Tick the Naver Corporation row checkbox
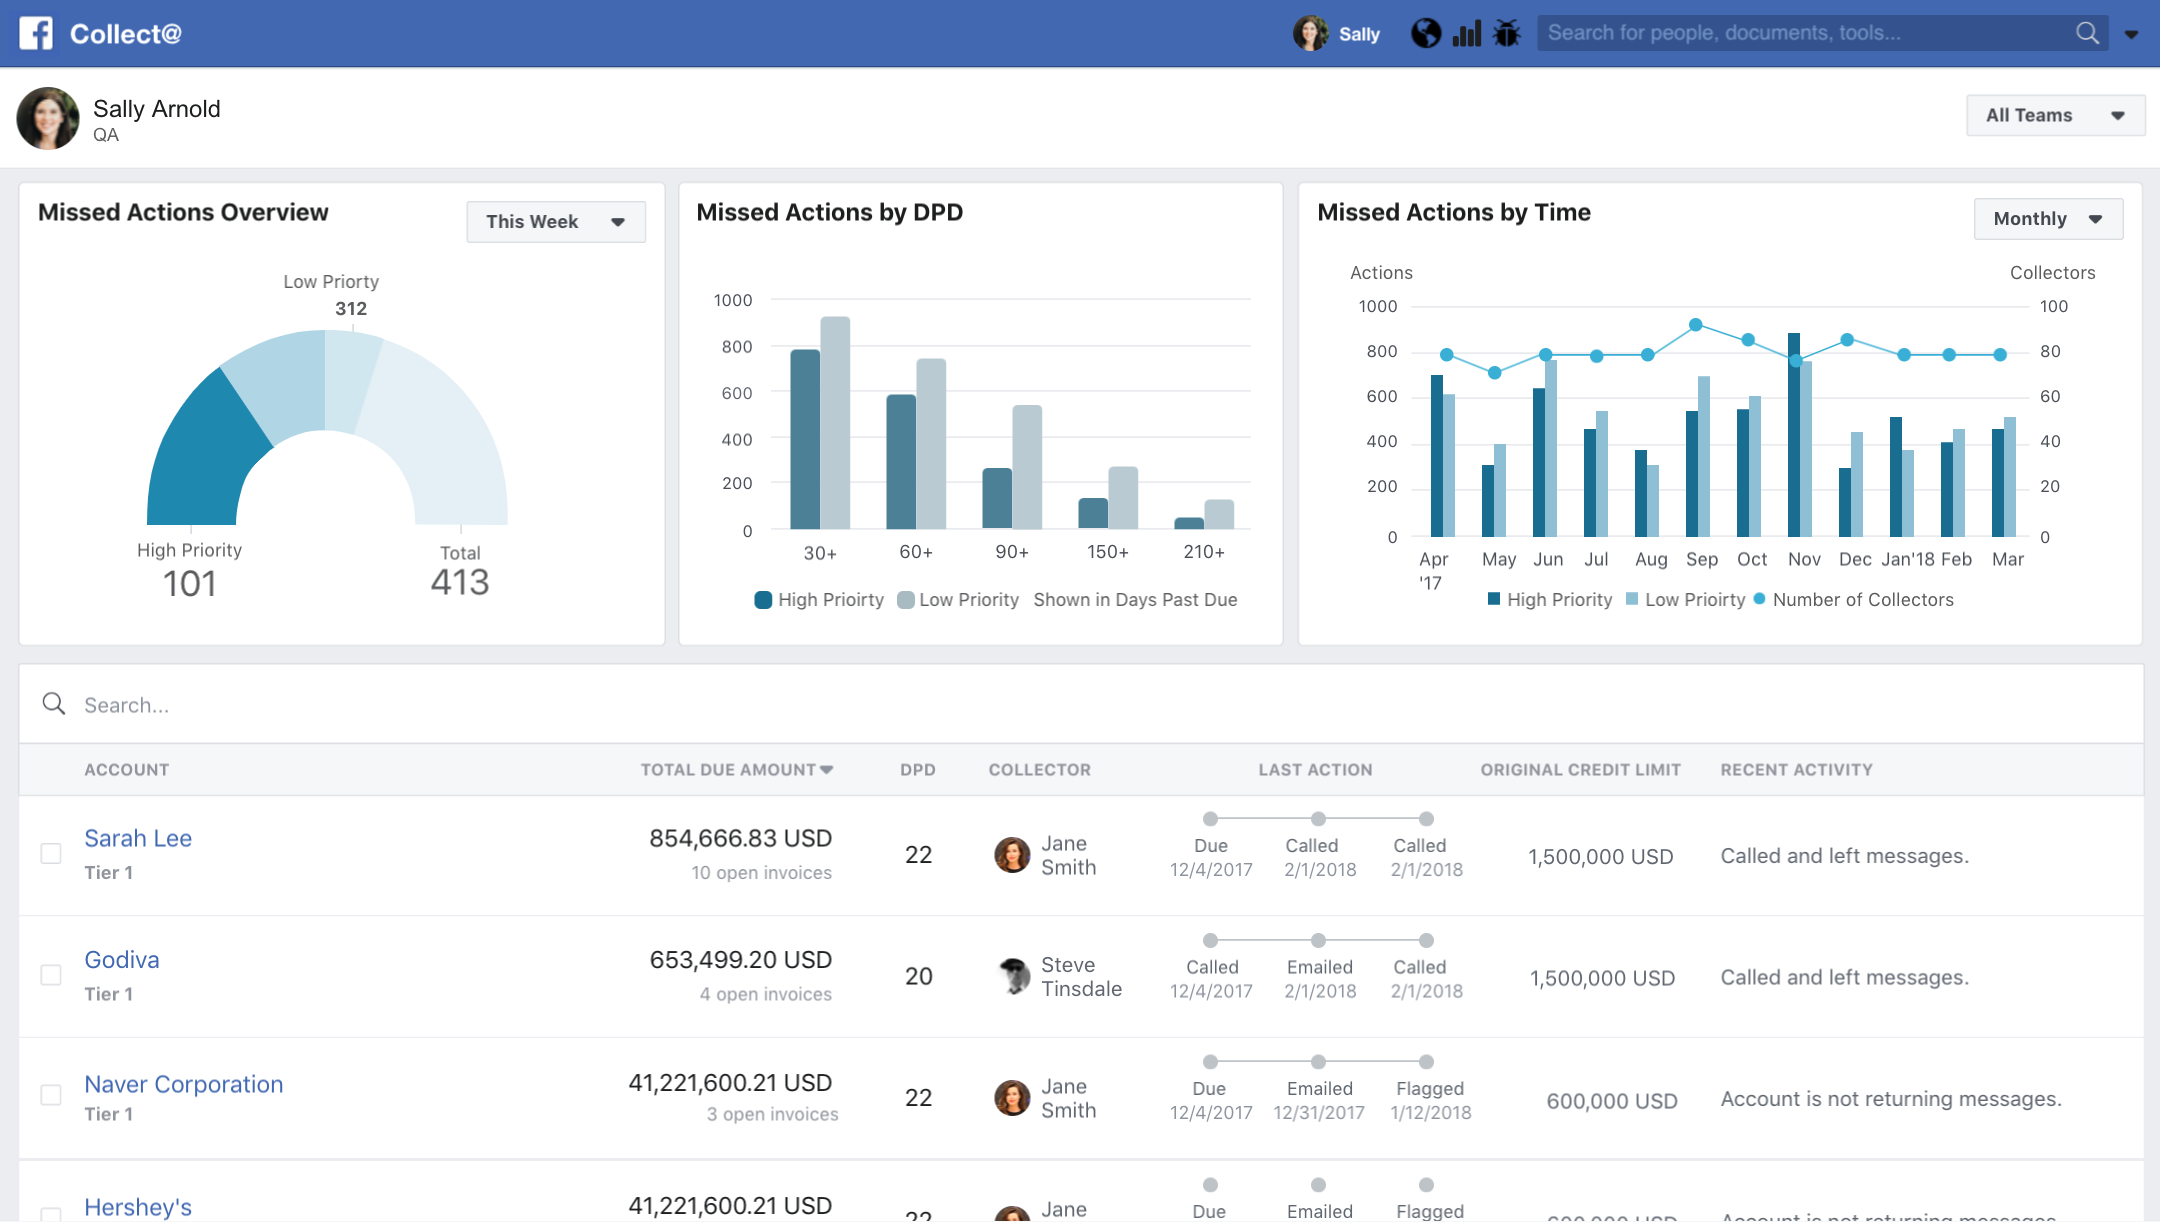Viewport: 2160px width, 1222px height. pyautogui.click(x=51, y=1095)
